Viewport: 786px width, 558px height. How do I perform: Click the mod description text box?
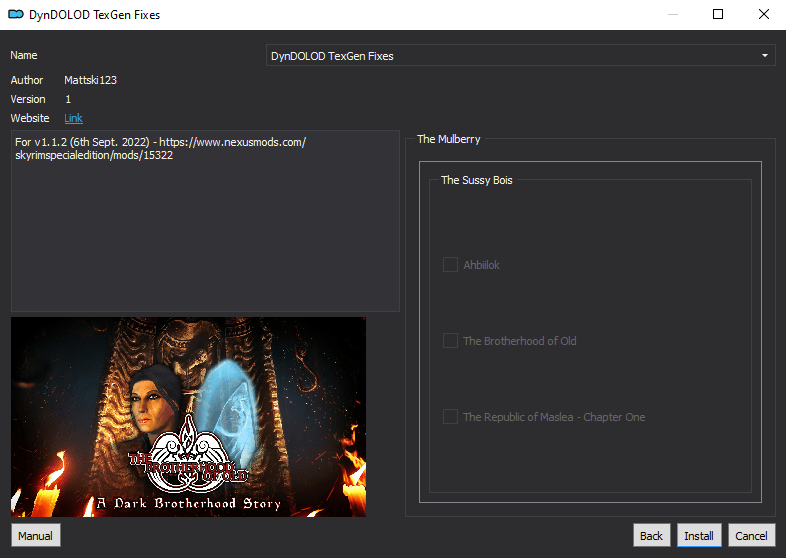click(205, 221)
